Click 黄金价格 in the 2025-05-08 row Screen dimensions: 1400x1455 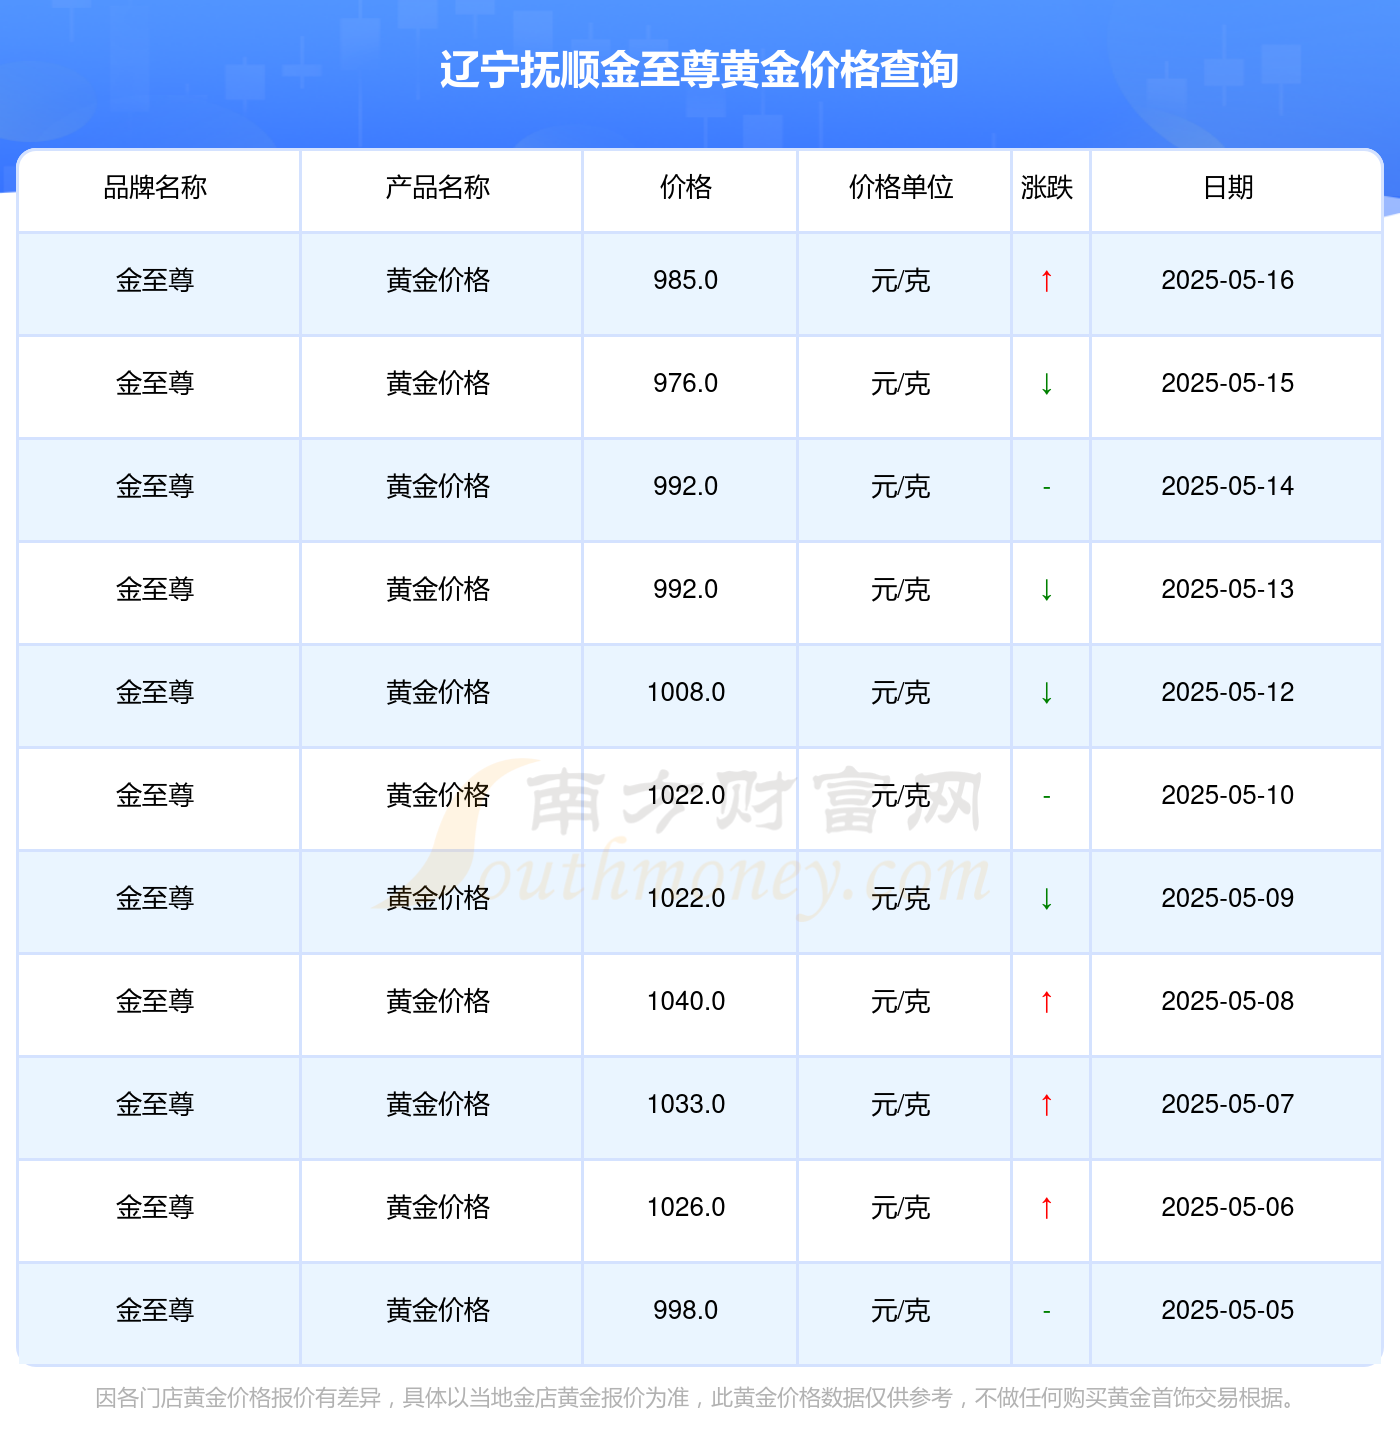(x=438, y=1002)
